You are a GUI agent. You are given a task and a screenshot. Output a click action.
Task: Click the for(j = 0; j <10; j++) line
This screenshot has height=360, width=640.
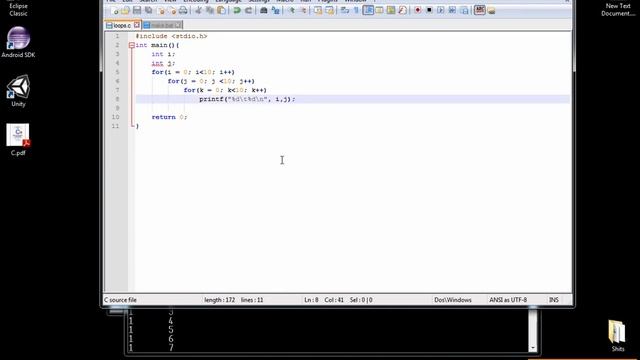pyautogui.click(x=211, y=81)
